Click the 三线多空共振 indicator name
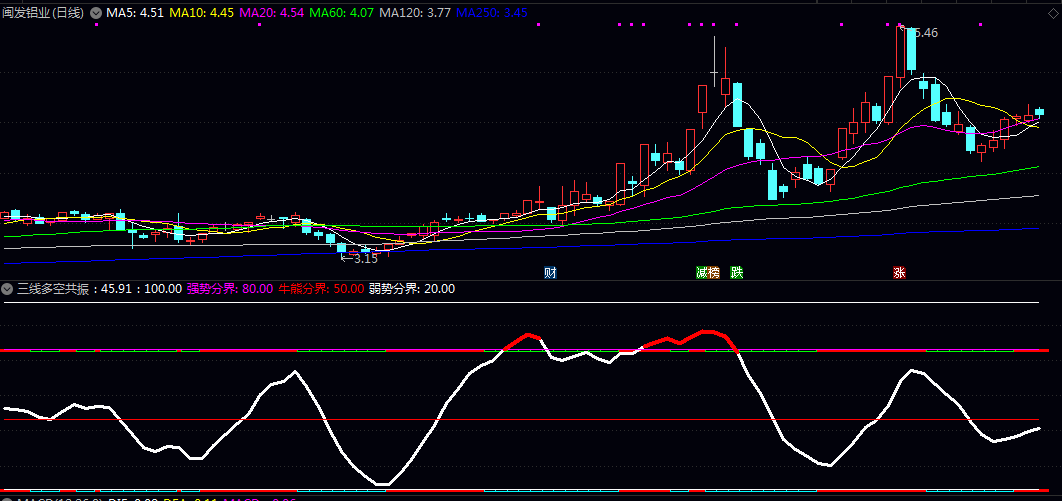The image size is (1062, 501). pos(53,289)
